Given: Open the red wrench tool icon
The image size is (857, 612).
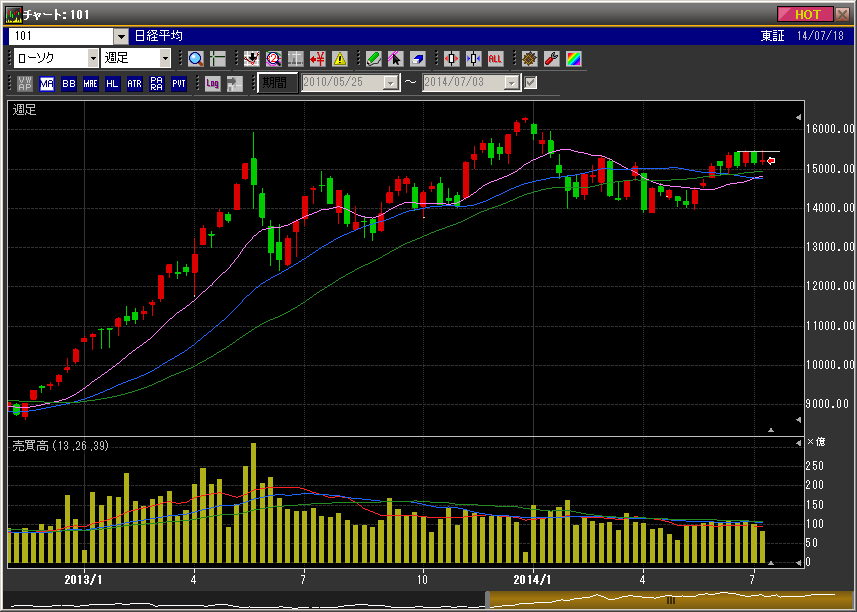Looking at the screenshot, I should [x=551, y=58].
